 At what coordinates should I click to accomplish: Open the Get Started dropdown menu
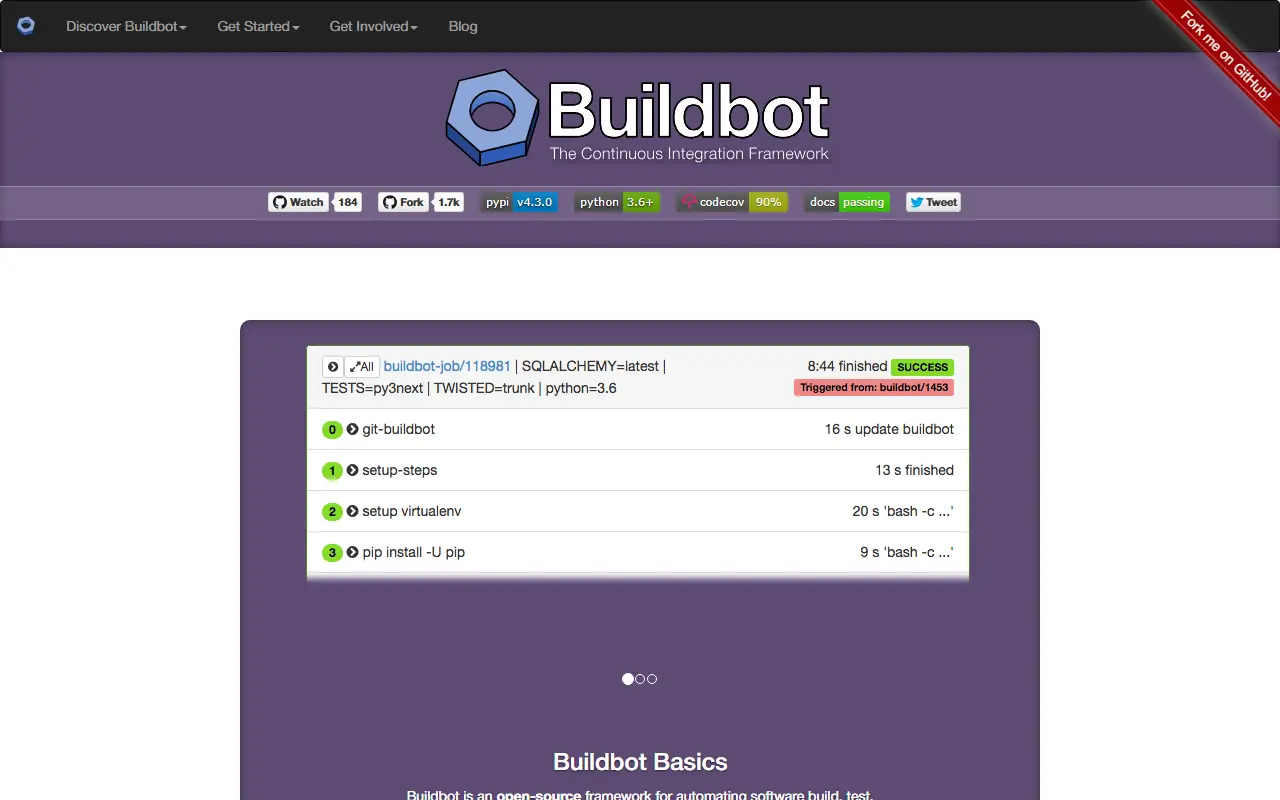click(x=258, y=26)
